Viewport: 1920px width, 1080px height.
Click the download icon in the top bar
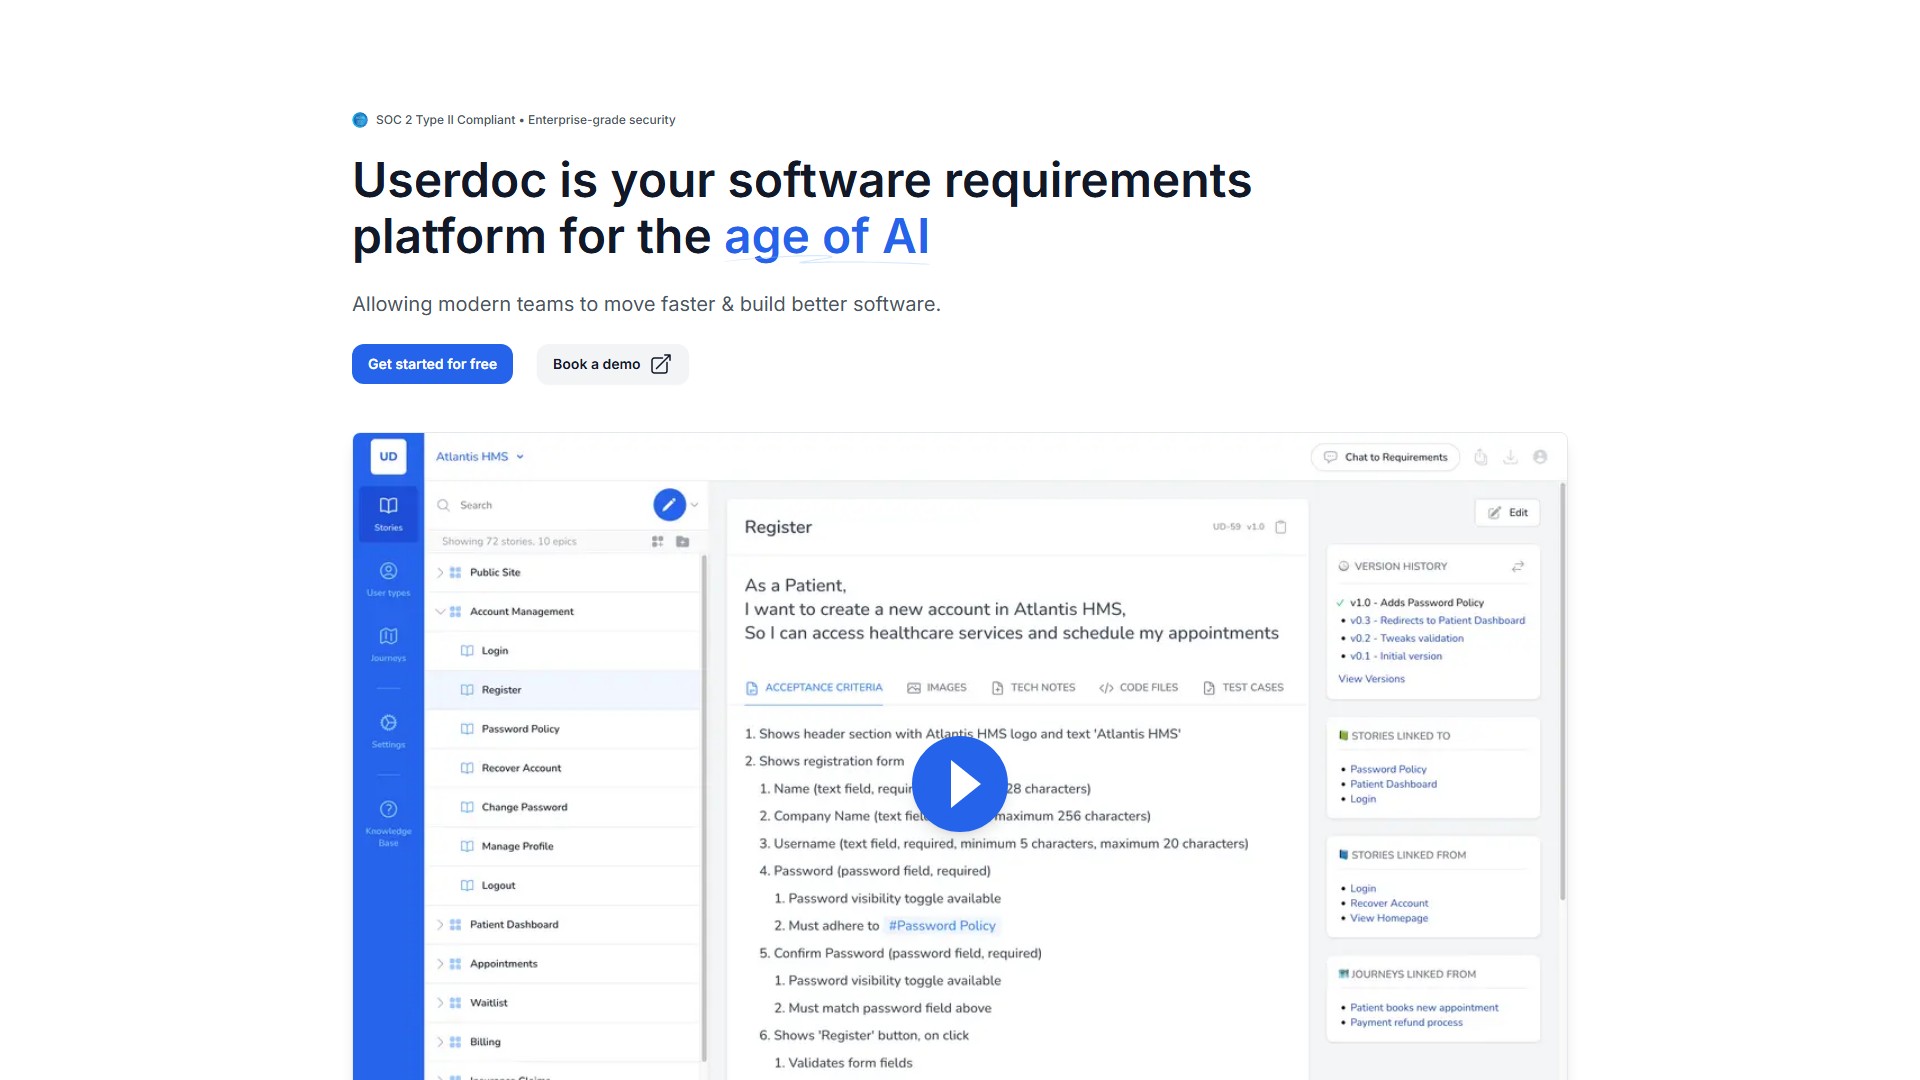tap(1510, 456)
